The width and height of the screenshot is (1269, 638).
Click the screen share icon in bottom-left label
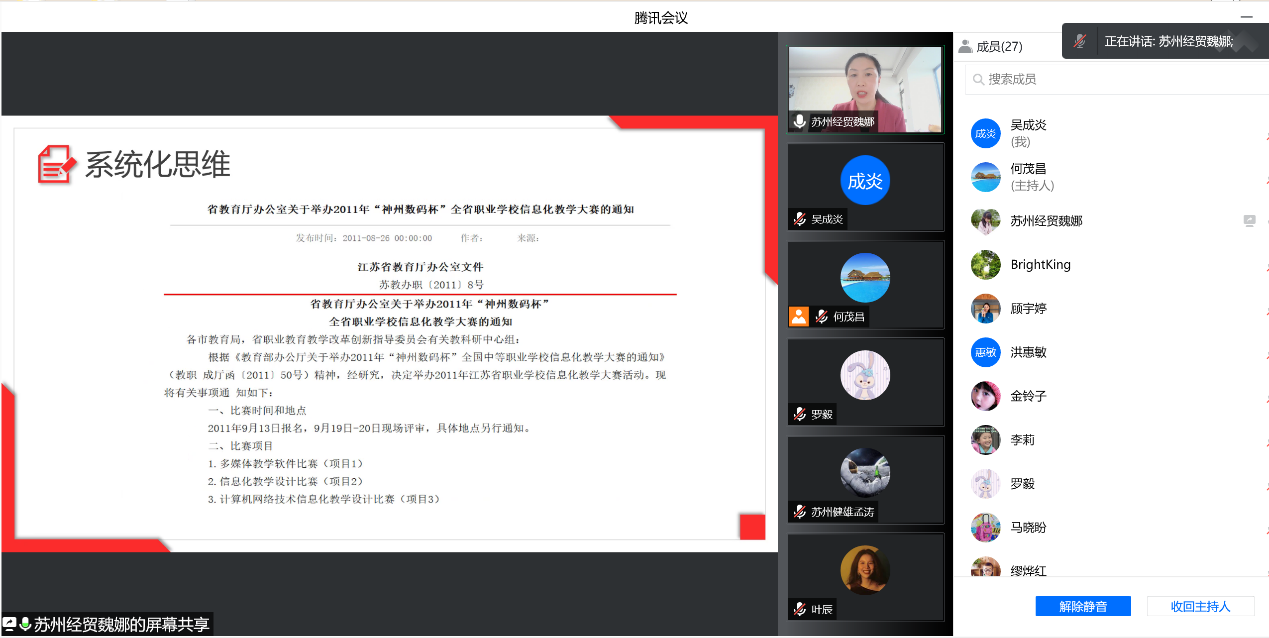point(9,624)
